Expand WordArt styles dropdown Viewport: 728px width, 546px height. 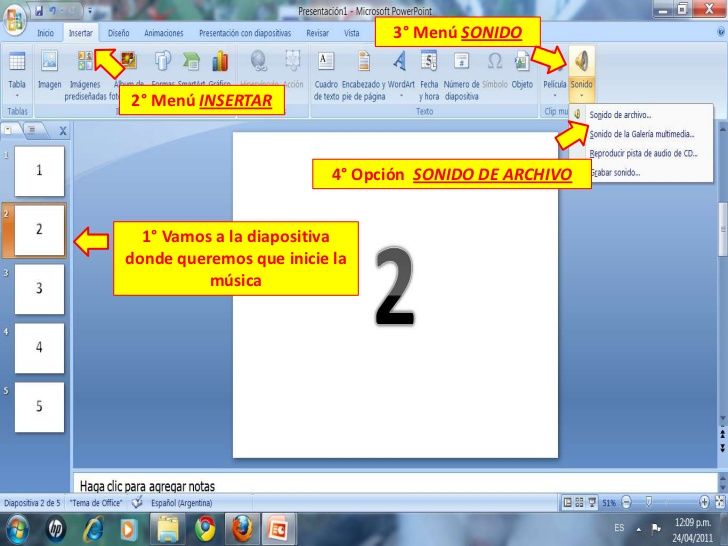pyautogui.click(x=401, y=97)
